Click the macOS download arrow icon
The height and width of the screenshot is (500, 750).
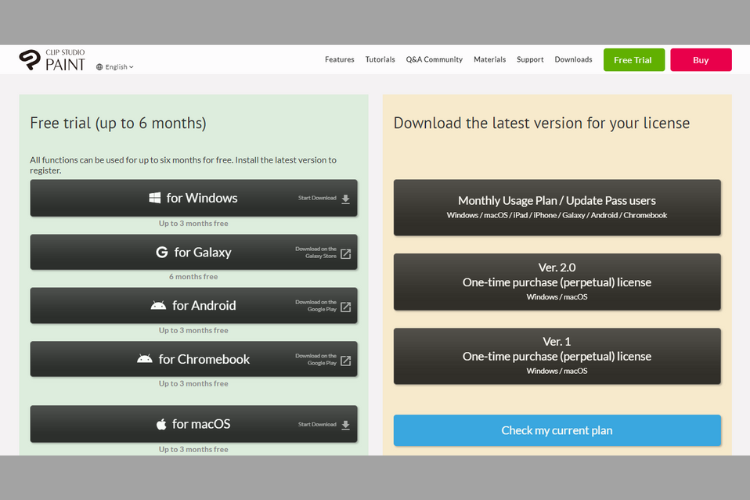coord(346,425)
